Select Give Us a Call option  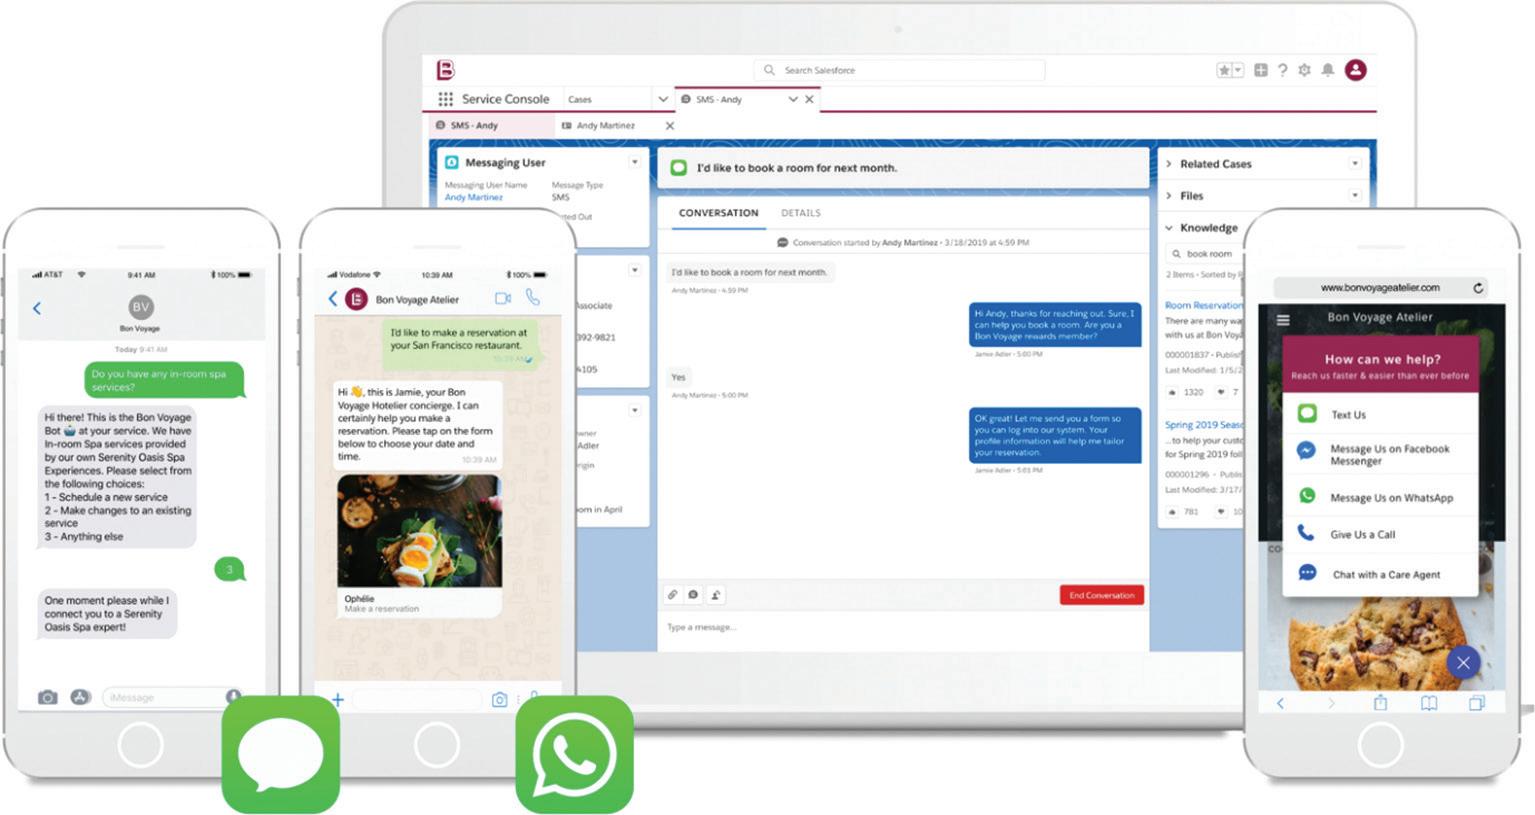pyautogui.click(x=1380, y=534)
